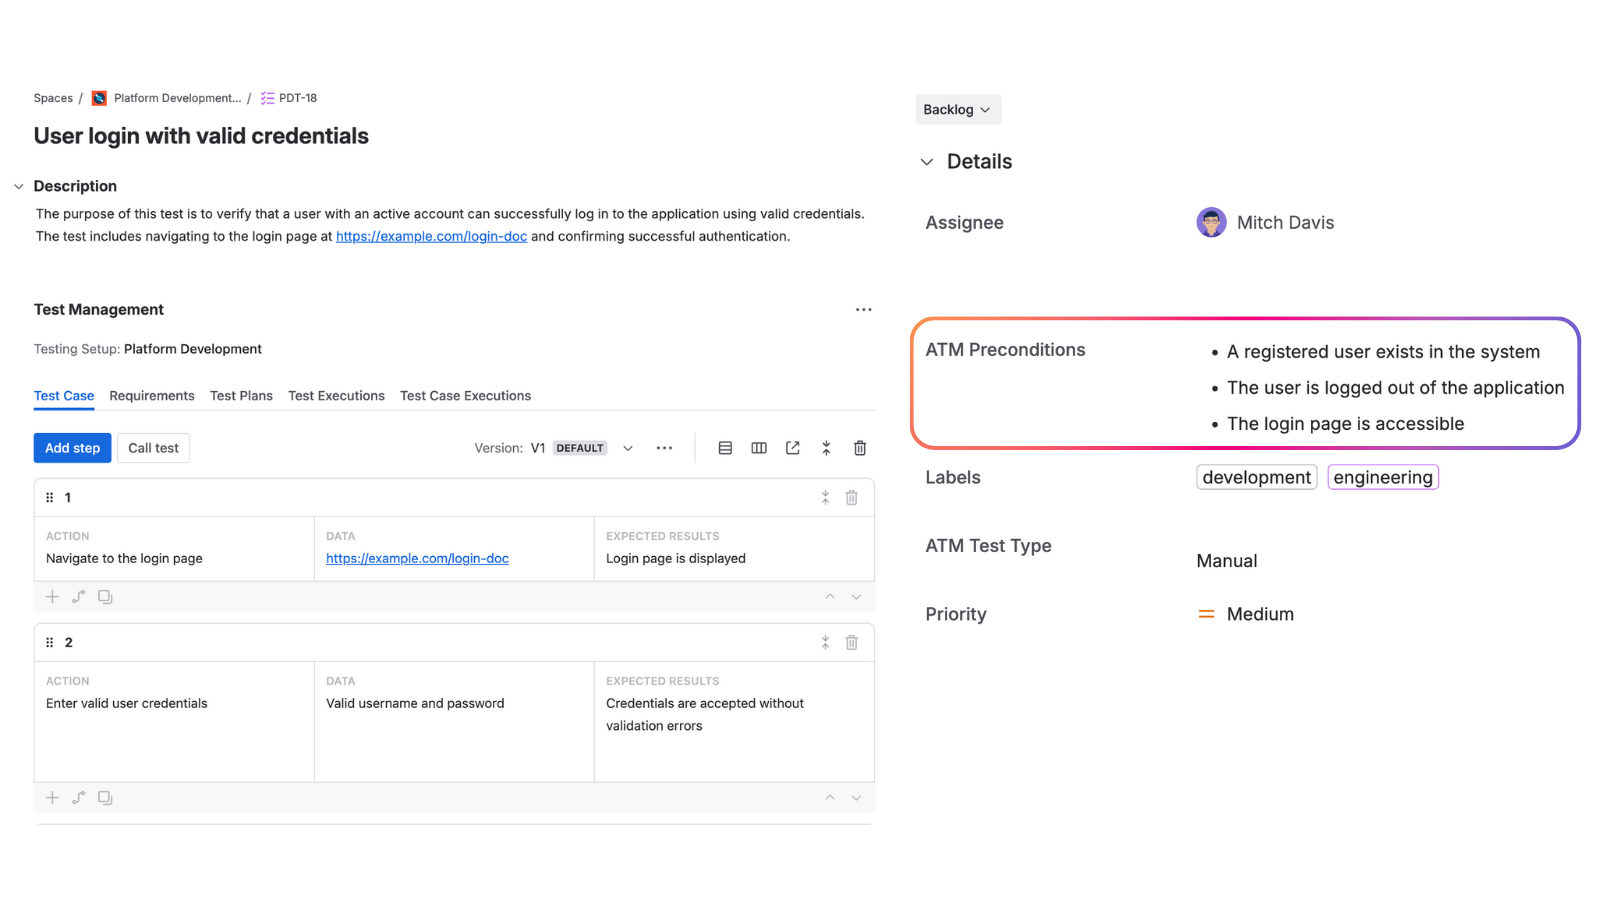Click the development label

pos(1257,477)
